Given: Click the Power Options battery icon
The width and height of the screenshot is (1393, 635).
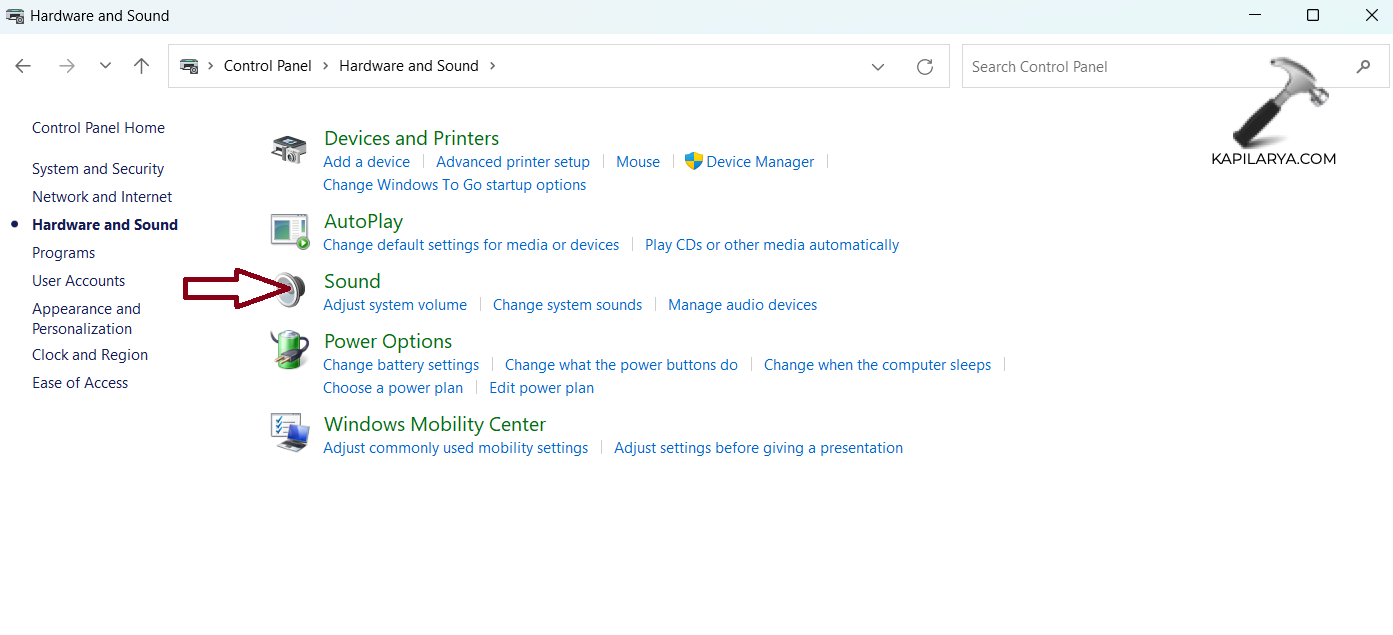Looking at the screenshot, I should [x=290, y=351].
